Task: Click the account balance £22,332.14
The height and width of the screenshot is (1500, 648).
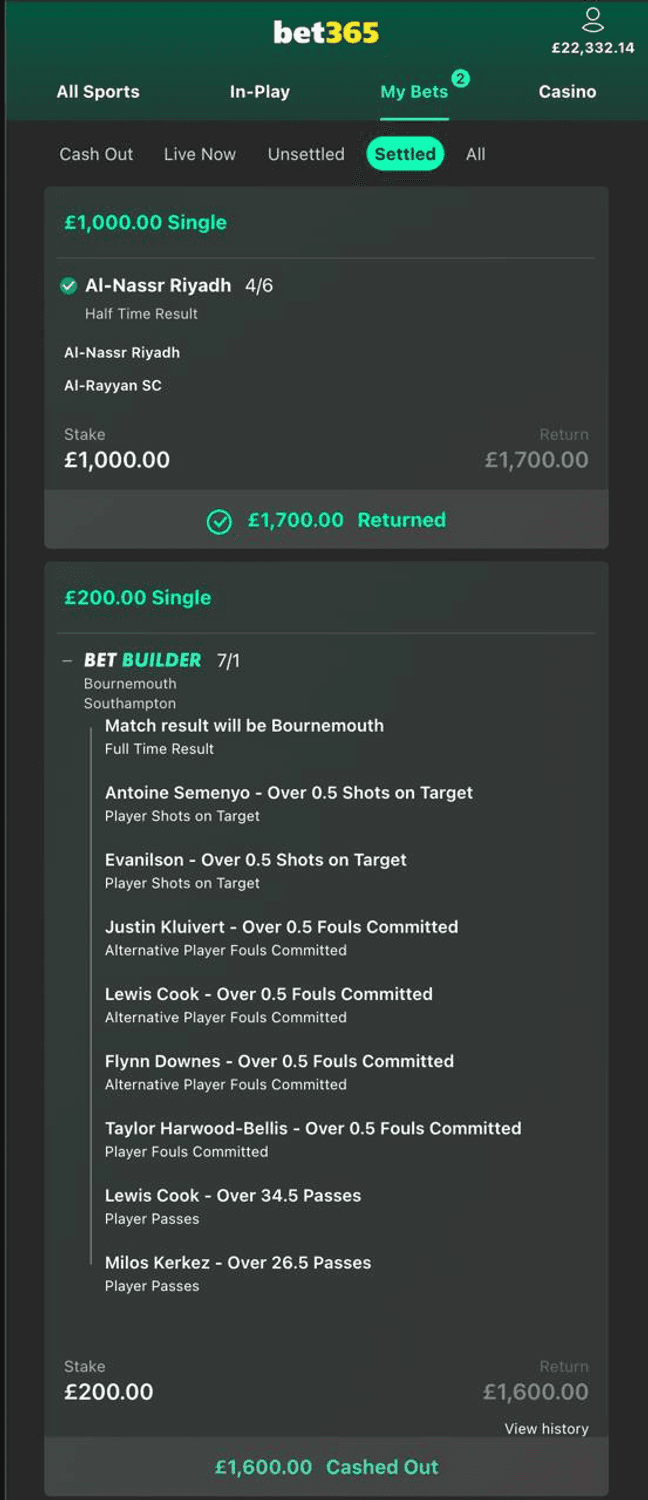Action: click(x=593, y=48)
